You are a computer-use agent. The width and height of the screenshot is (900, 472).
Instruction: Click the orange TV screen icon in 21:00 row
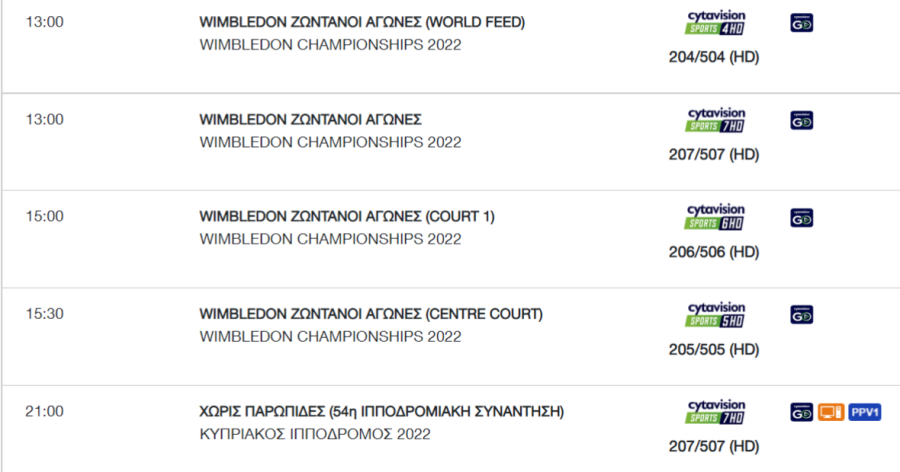831,412
